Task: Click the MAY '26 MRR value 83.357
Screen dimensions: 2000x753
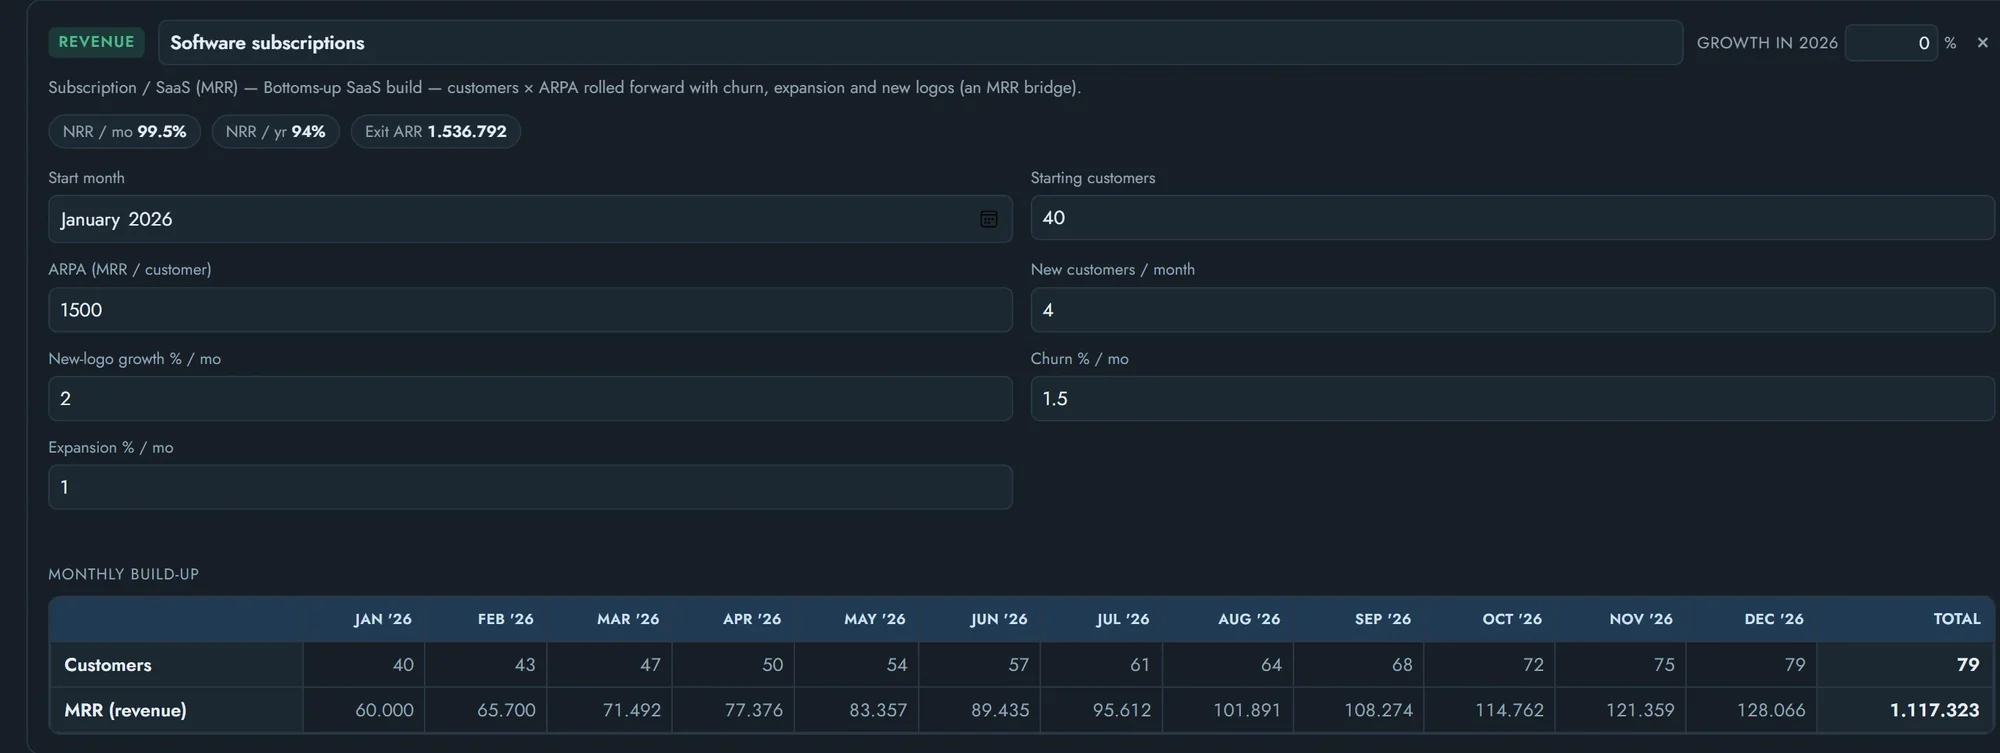Action: click(x=878, y=710)
